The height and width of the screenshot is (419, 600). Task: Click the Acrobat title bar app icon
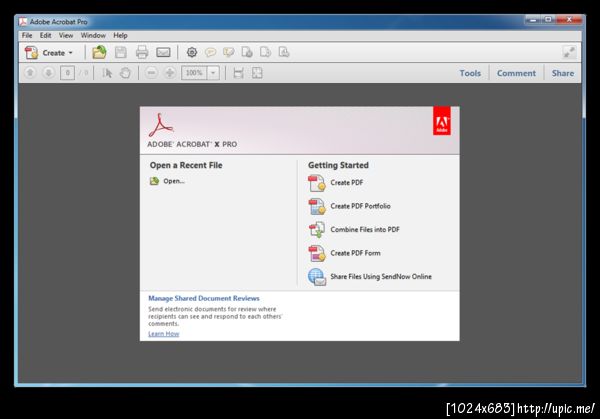23,21
